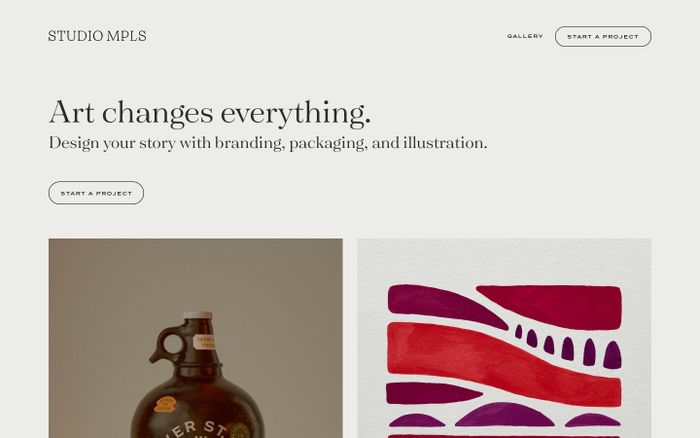Image resolution: width=700 pixels, height=438 pixels.
Task: Click the STUDIO MPLS logo
Action: tap(97, 36)
